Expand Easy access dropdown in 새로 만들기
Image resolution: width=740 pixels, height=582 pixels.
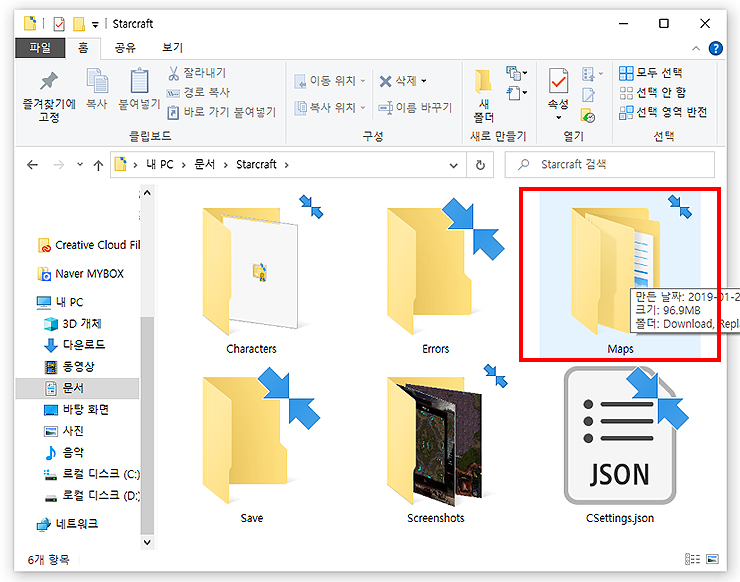tap(517, 93)
